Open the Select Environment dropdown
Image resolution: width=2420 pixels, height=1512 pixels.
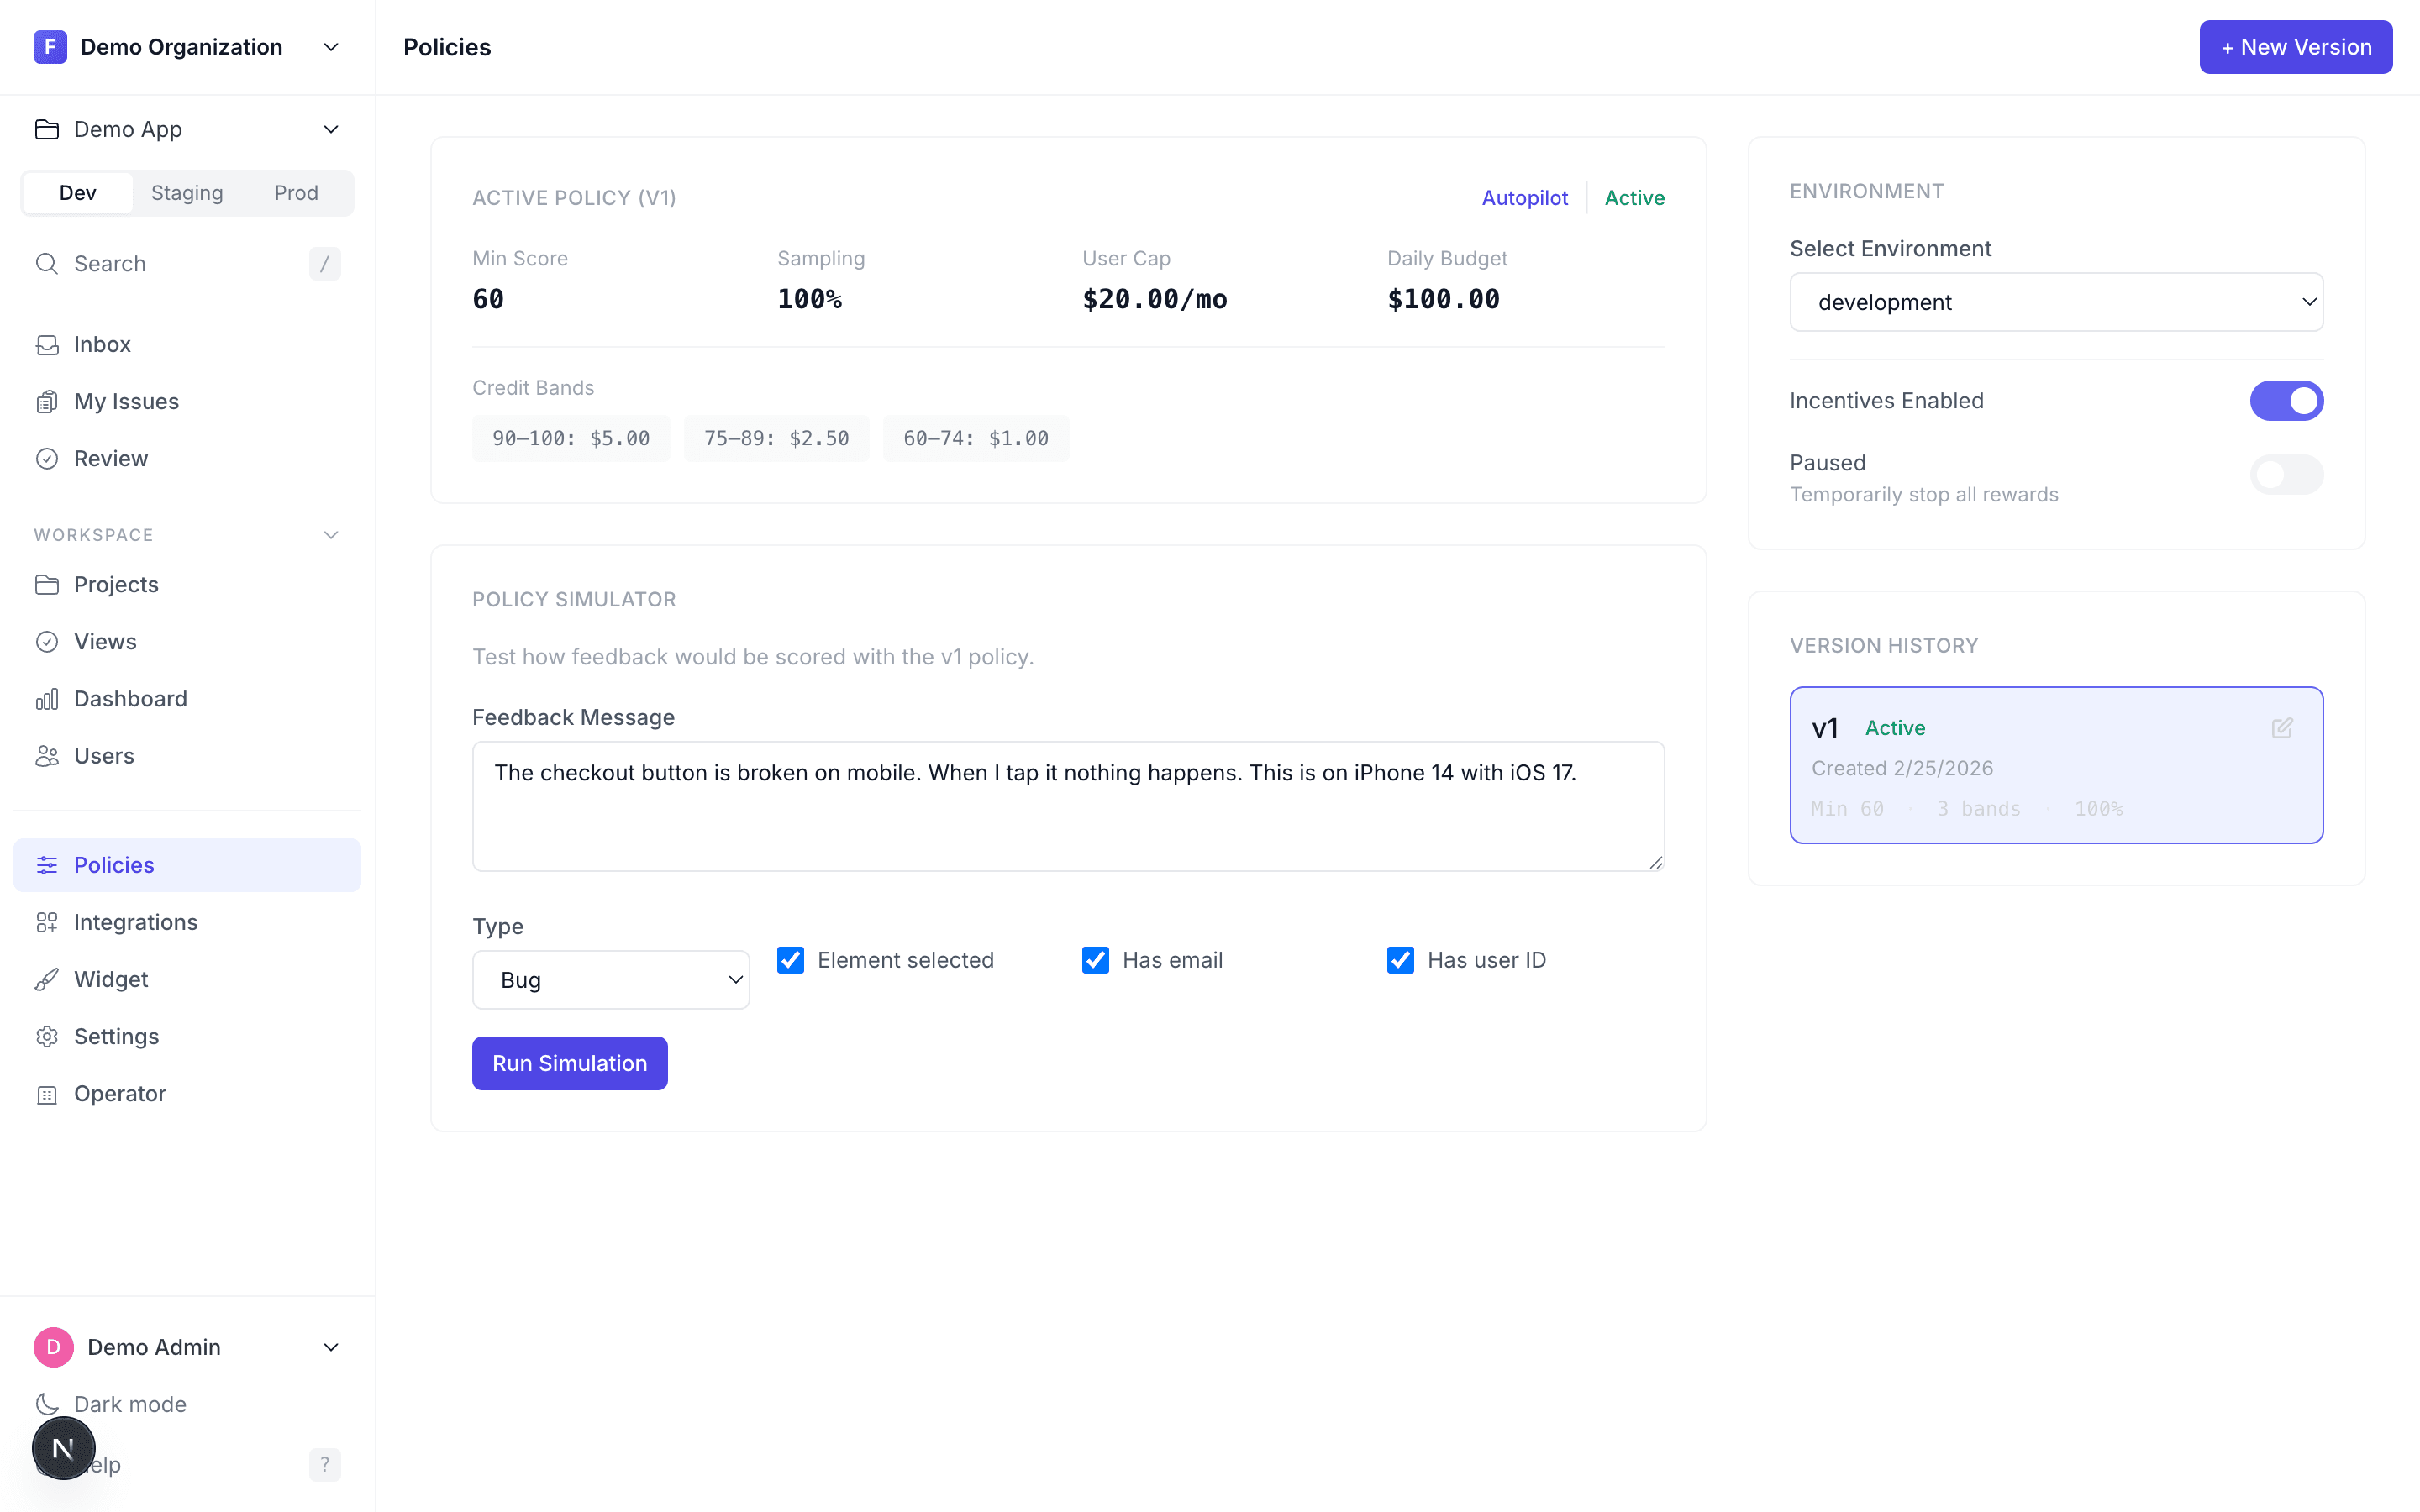(x=2056, y=301)
